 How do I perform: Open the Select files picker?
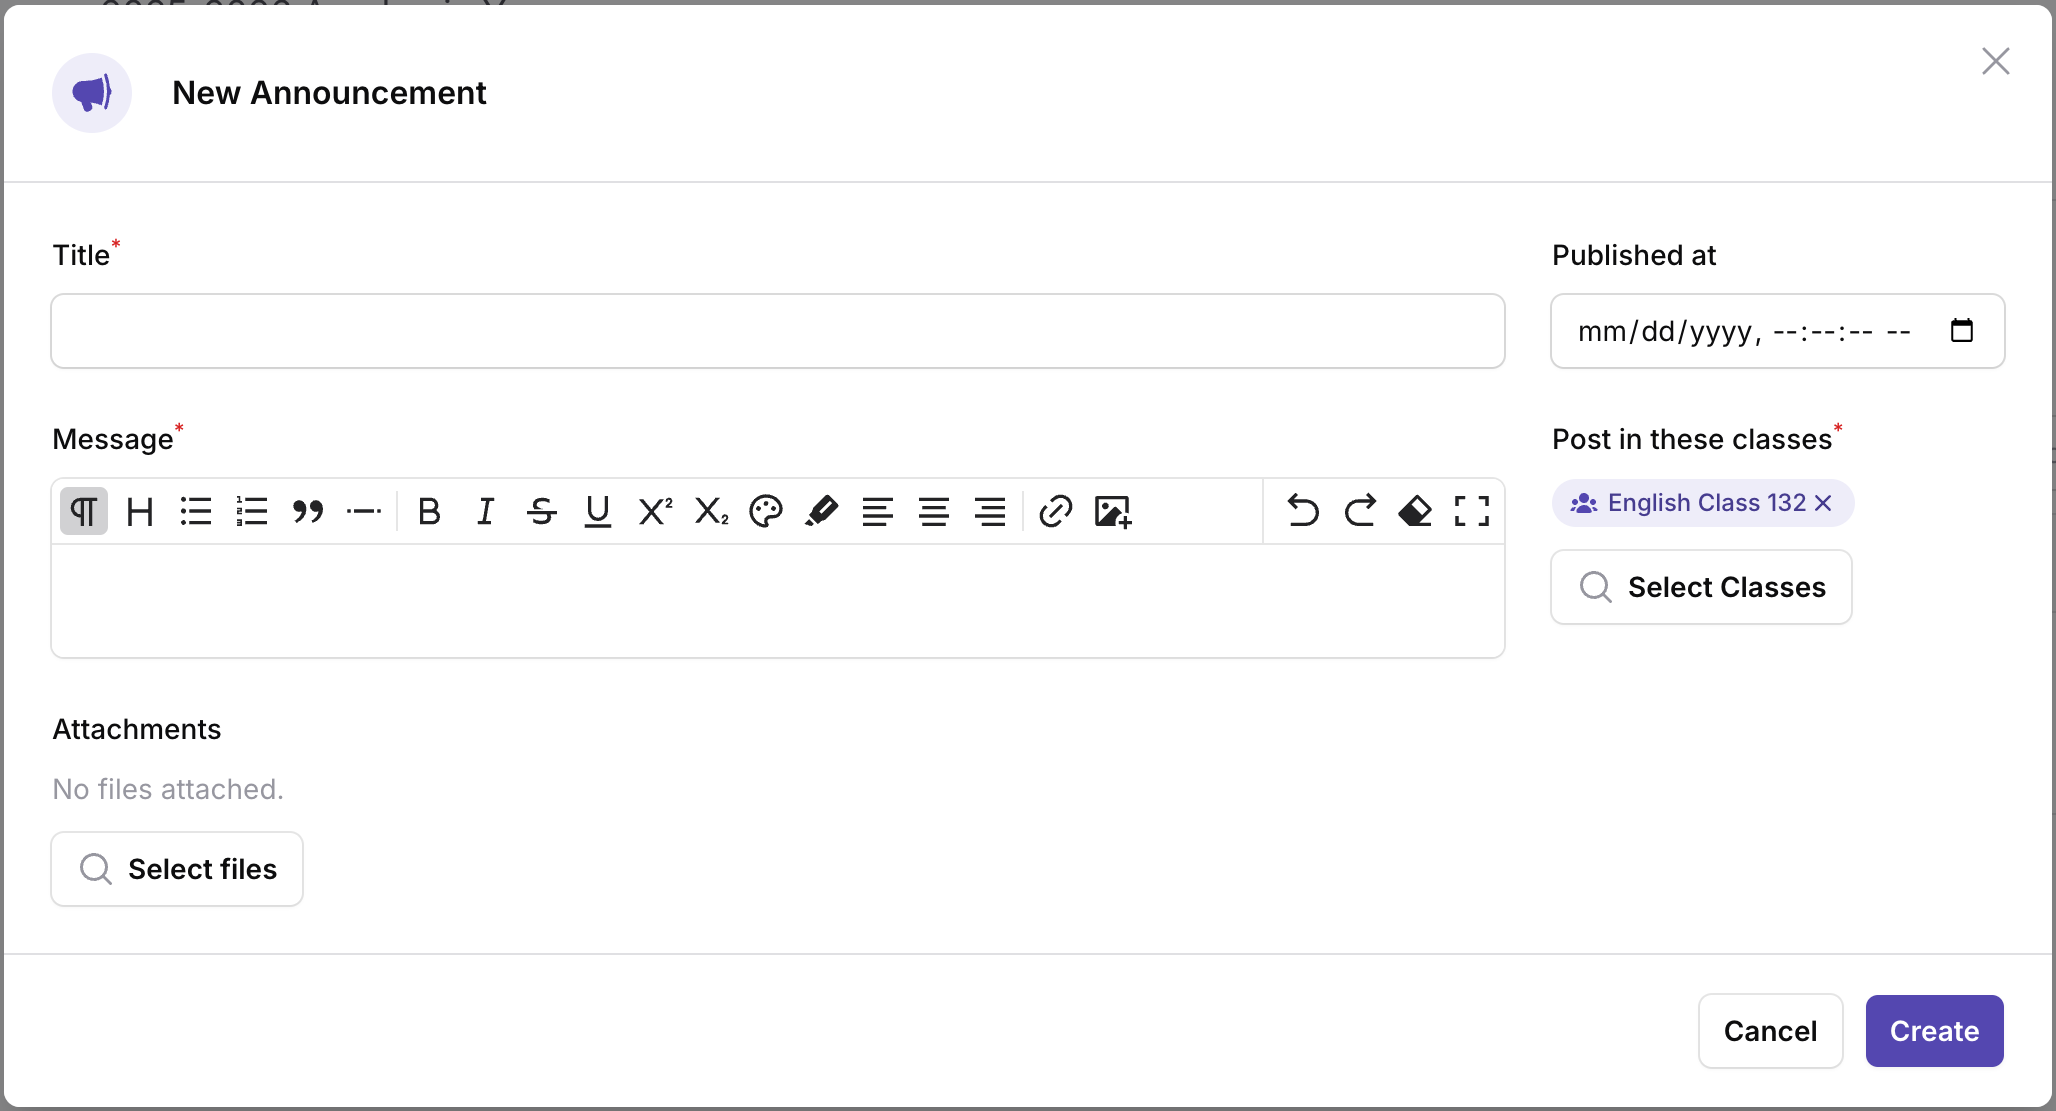tap(177, 869)
